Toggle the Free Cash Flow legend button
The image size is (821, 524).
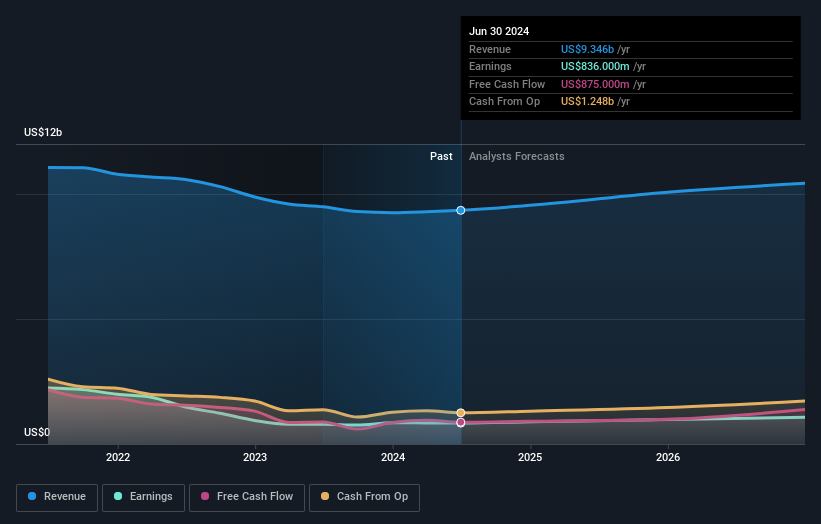point(247,497)
